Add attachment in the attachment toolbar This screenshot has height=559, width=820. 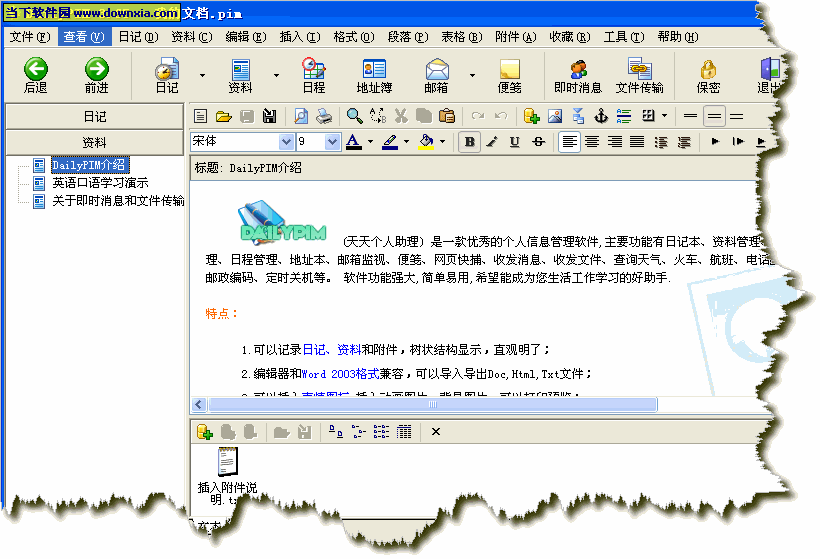[x=205, y=432]
